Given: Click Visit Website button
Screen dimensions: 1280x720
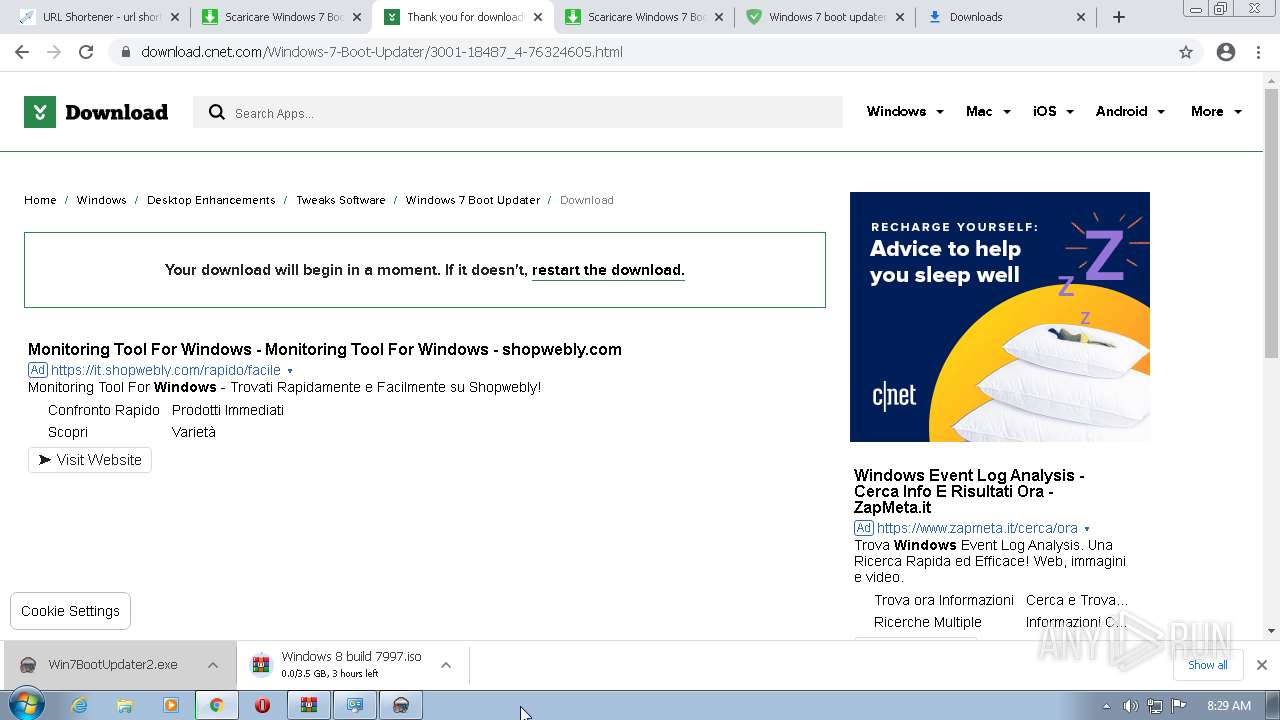Looking at the screenshot, I should (x=90, y=460).
